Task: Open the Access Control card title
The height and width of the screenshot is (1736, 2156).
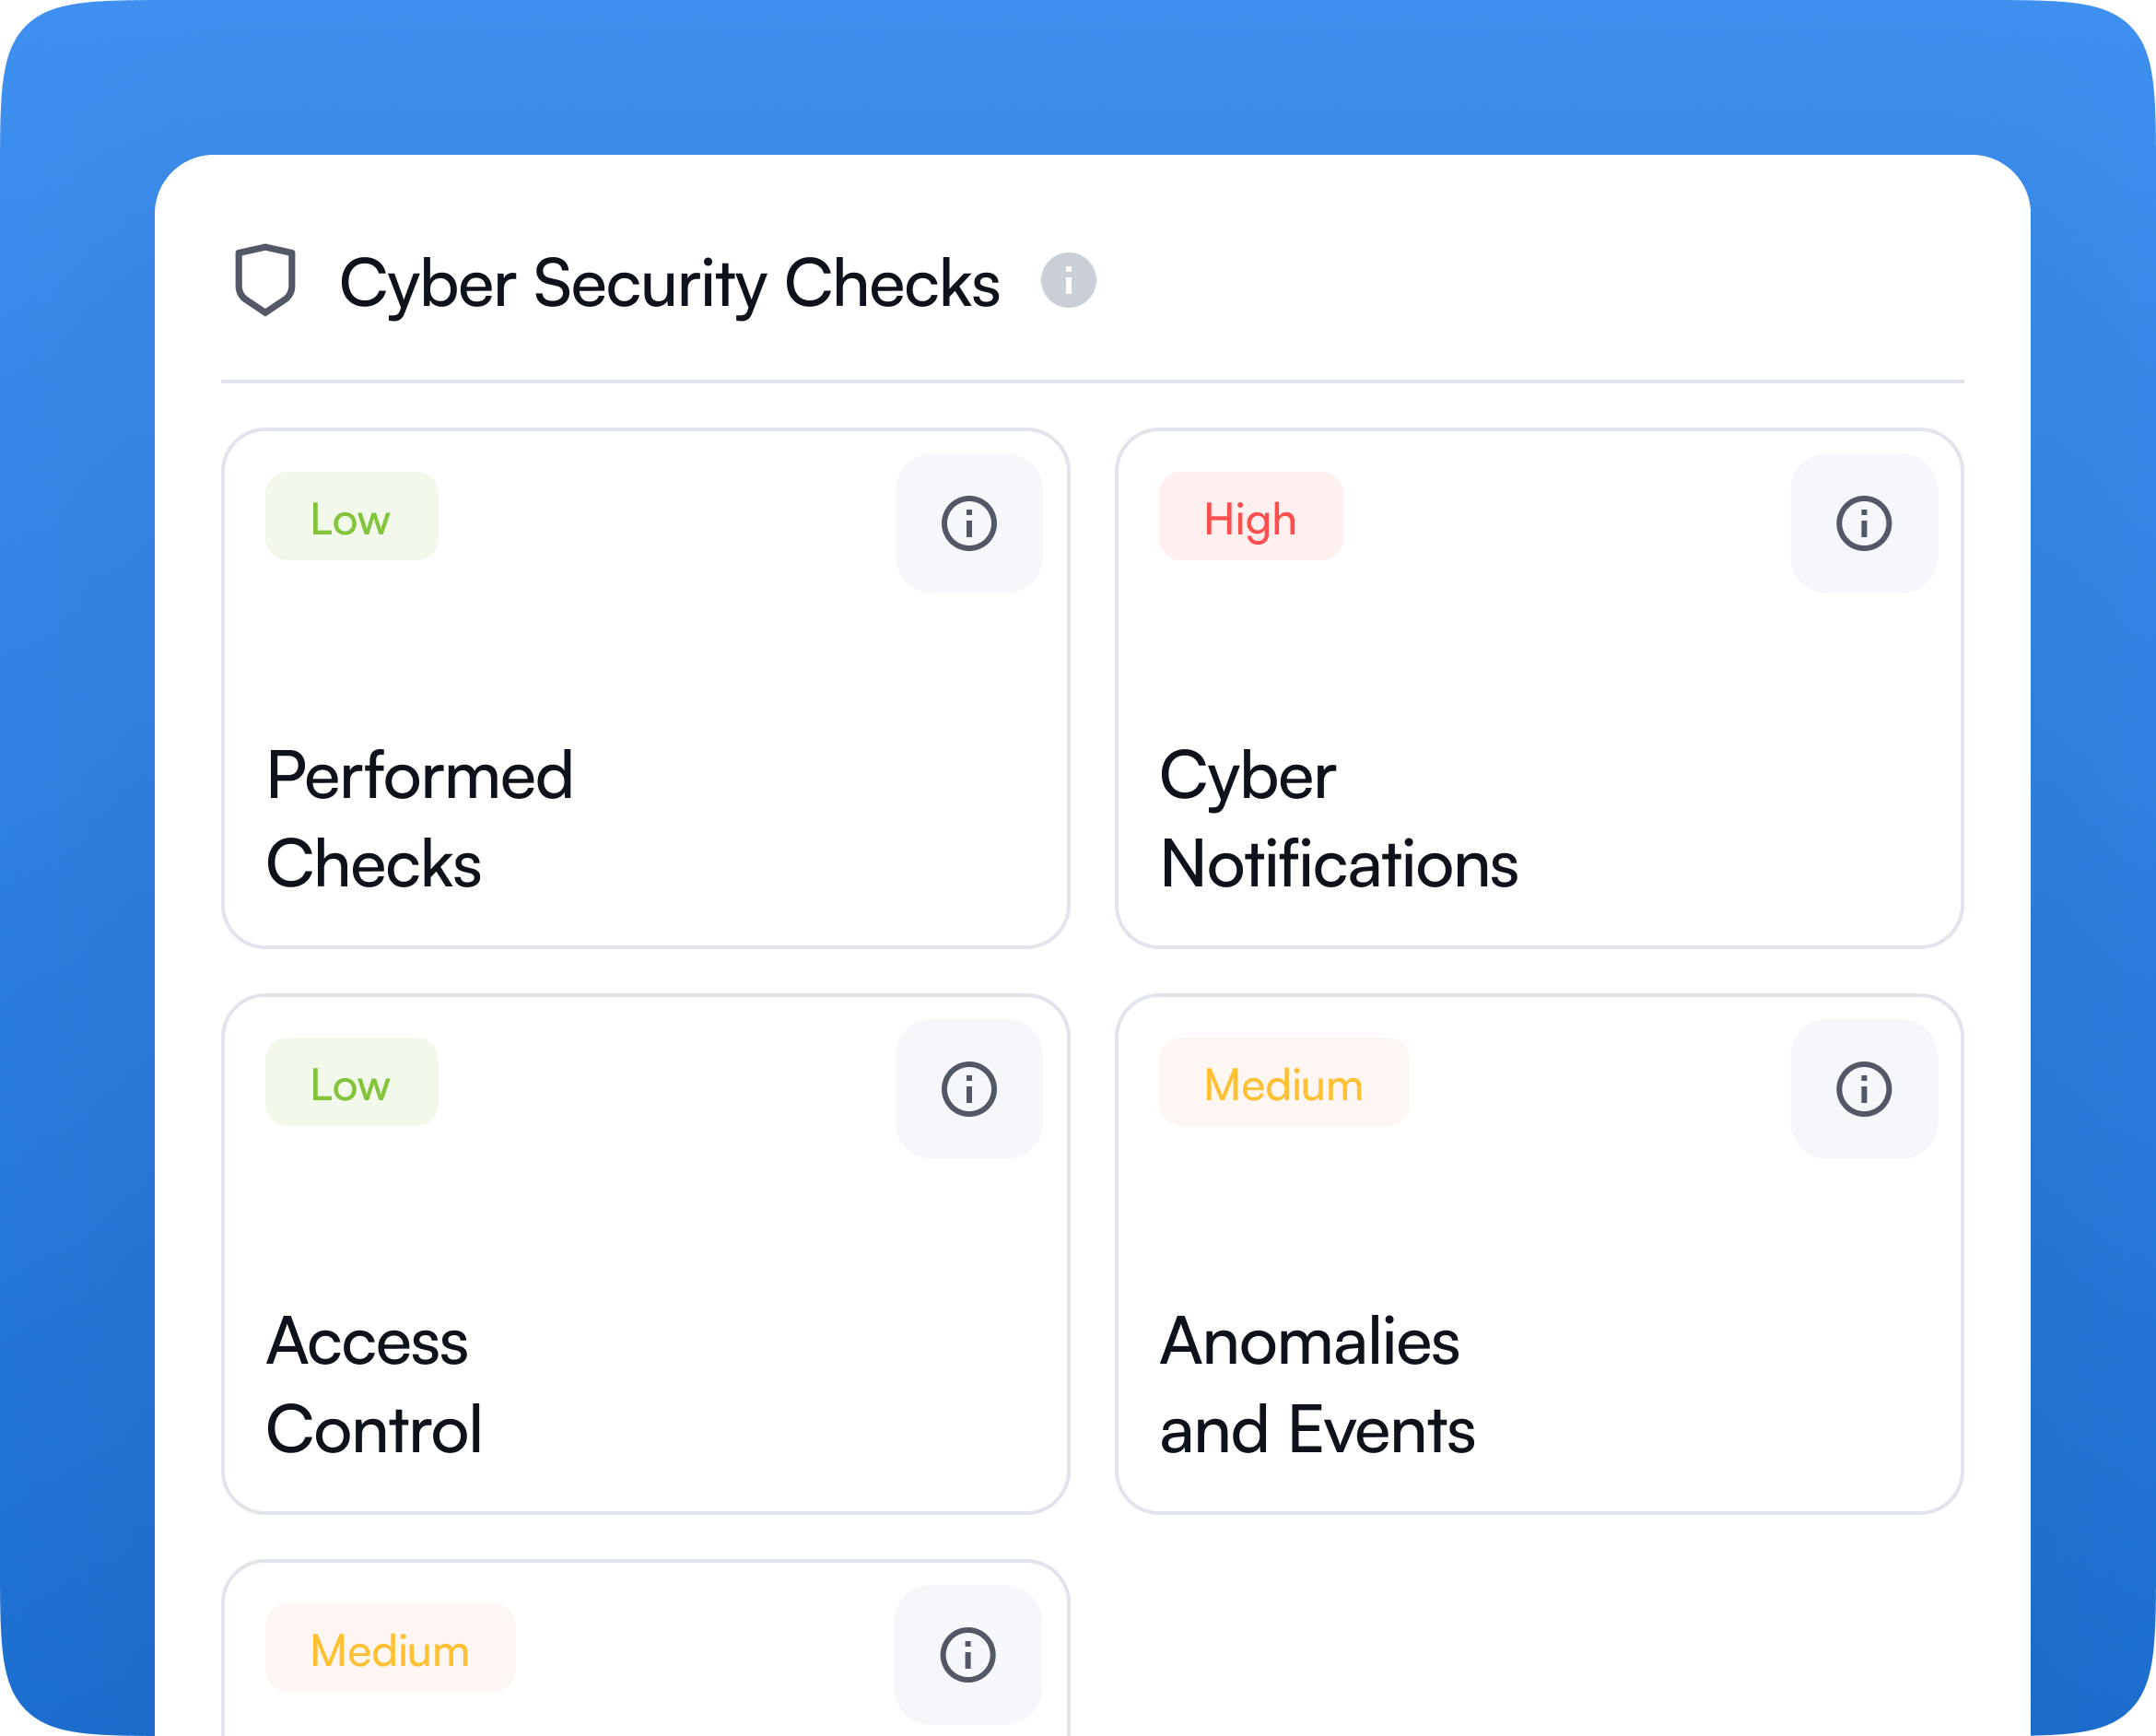Action: pyautogui.click(x=375, y=1385)
